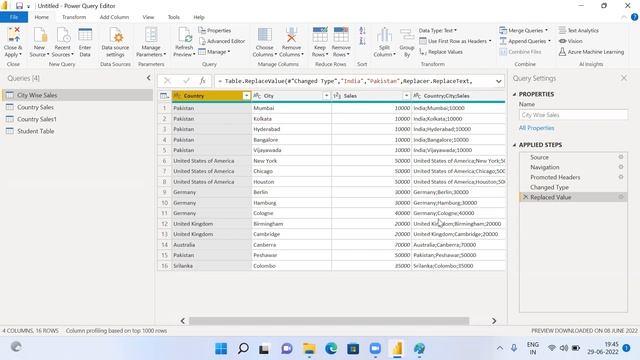Open the Country column filter dropdown
The image size is (640, 360).
click(246, 96)
